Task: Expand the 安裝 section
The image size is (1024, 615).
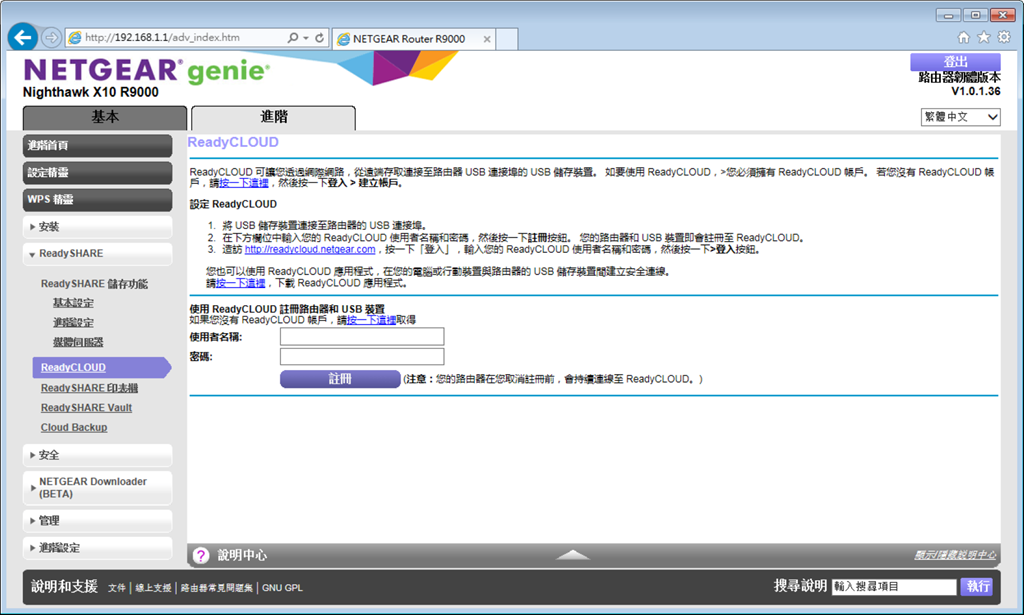Action: point(97,227)
